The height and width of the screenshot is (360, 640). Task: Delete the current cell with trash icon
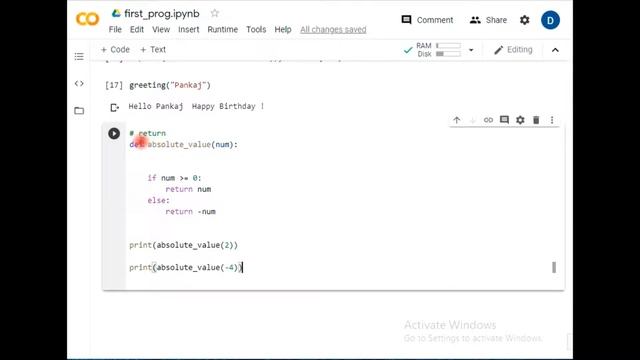[536, 120]
